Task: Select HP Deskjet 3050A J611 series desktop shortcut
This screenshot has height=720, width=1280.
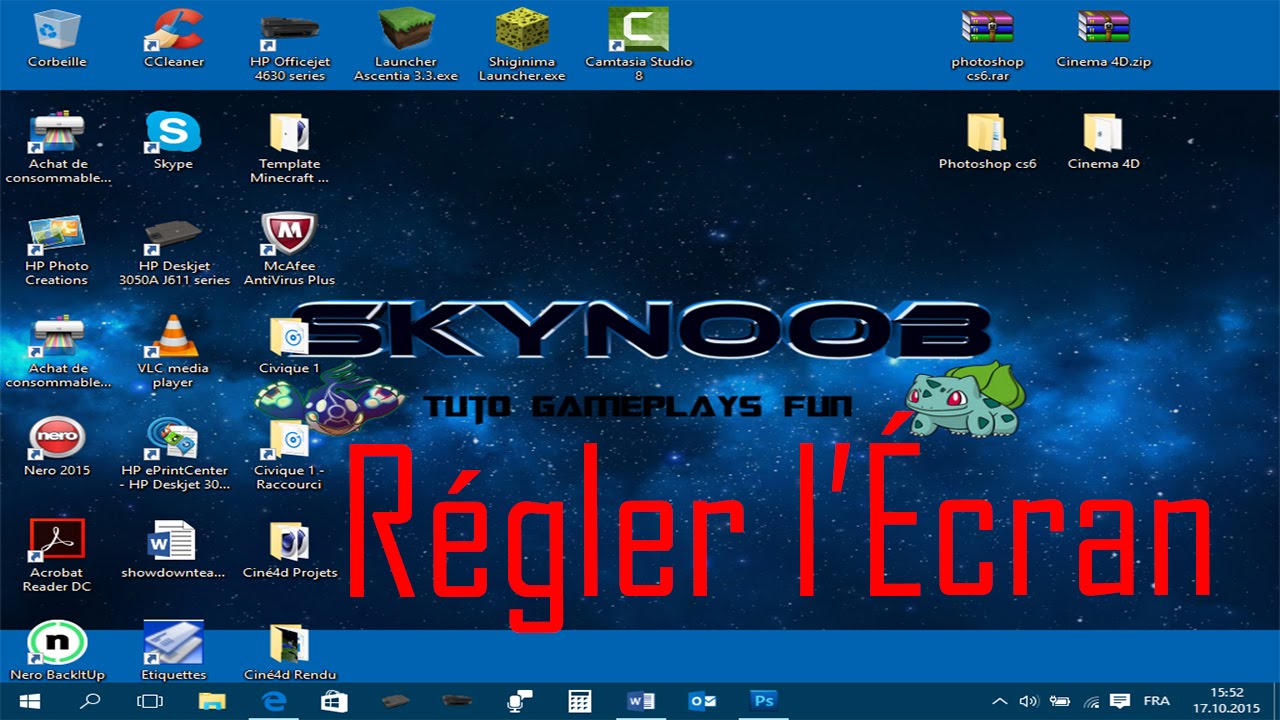Action: tap(173, 250)
